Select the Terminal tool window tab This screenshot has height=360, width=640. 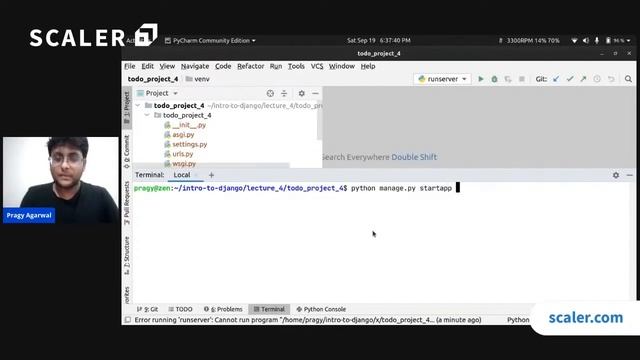click(269, 309)
